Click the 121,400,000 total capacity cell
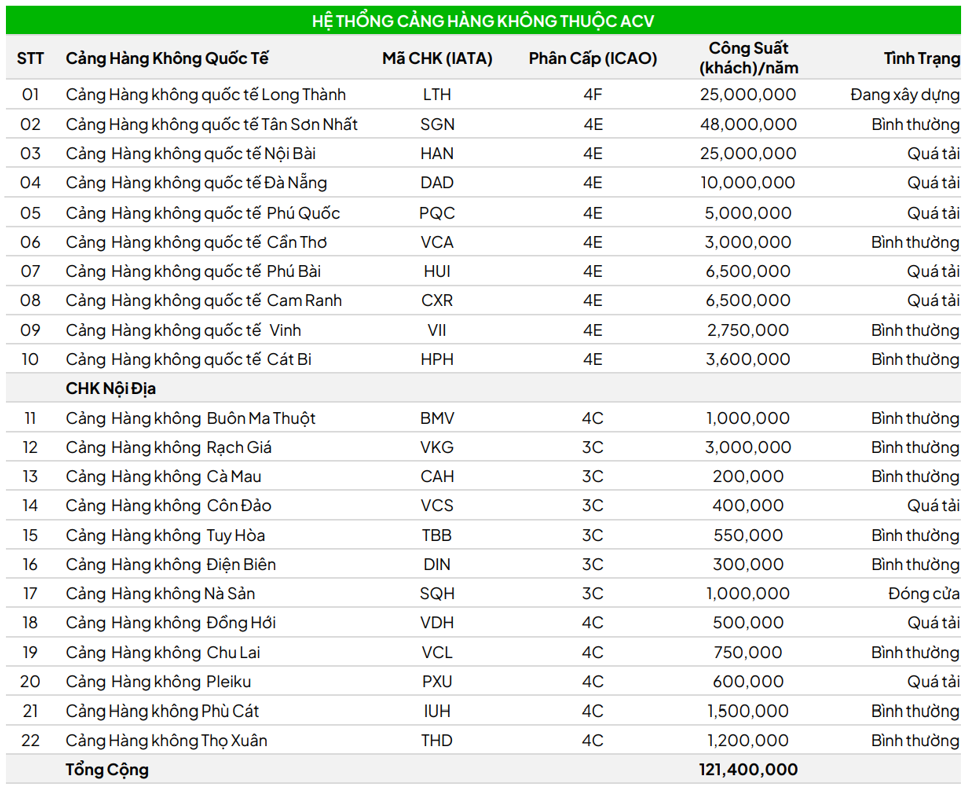The height and width of the screenshot is (788, 967). (x=749, y=770)
